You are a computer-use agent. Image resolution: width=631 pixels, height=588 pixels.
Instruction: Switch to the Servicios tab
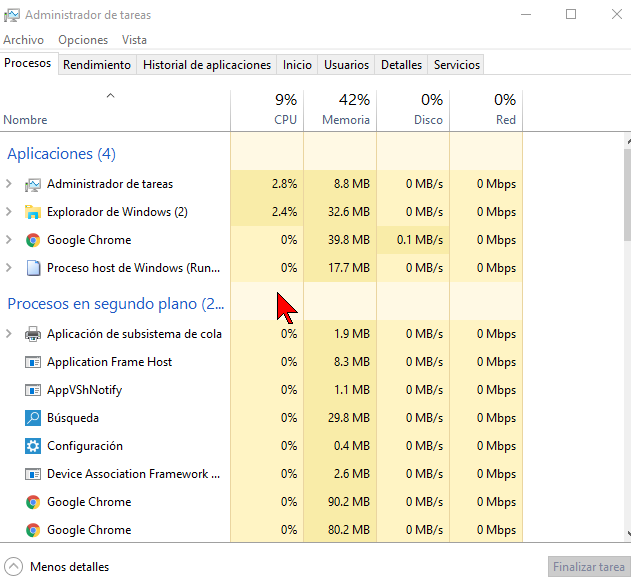coord(457,65)
